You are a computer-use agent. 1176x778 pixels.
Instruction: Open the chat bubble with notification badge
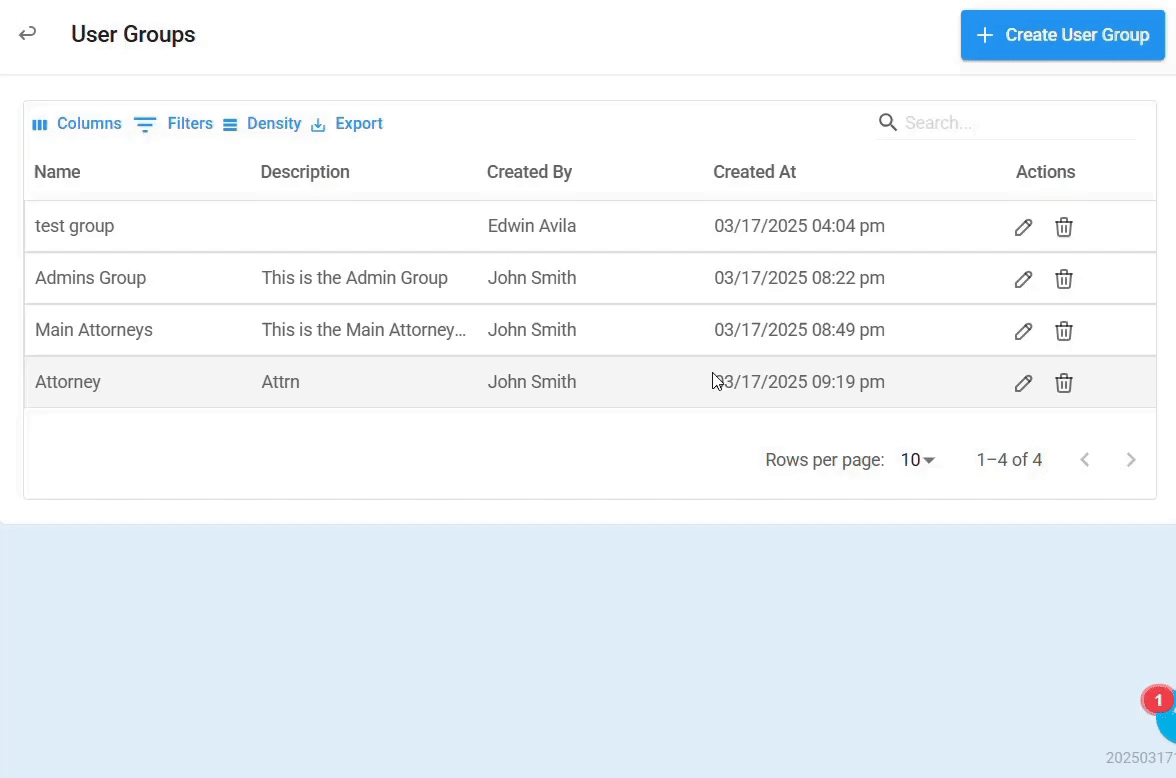pos(1163,715)
